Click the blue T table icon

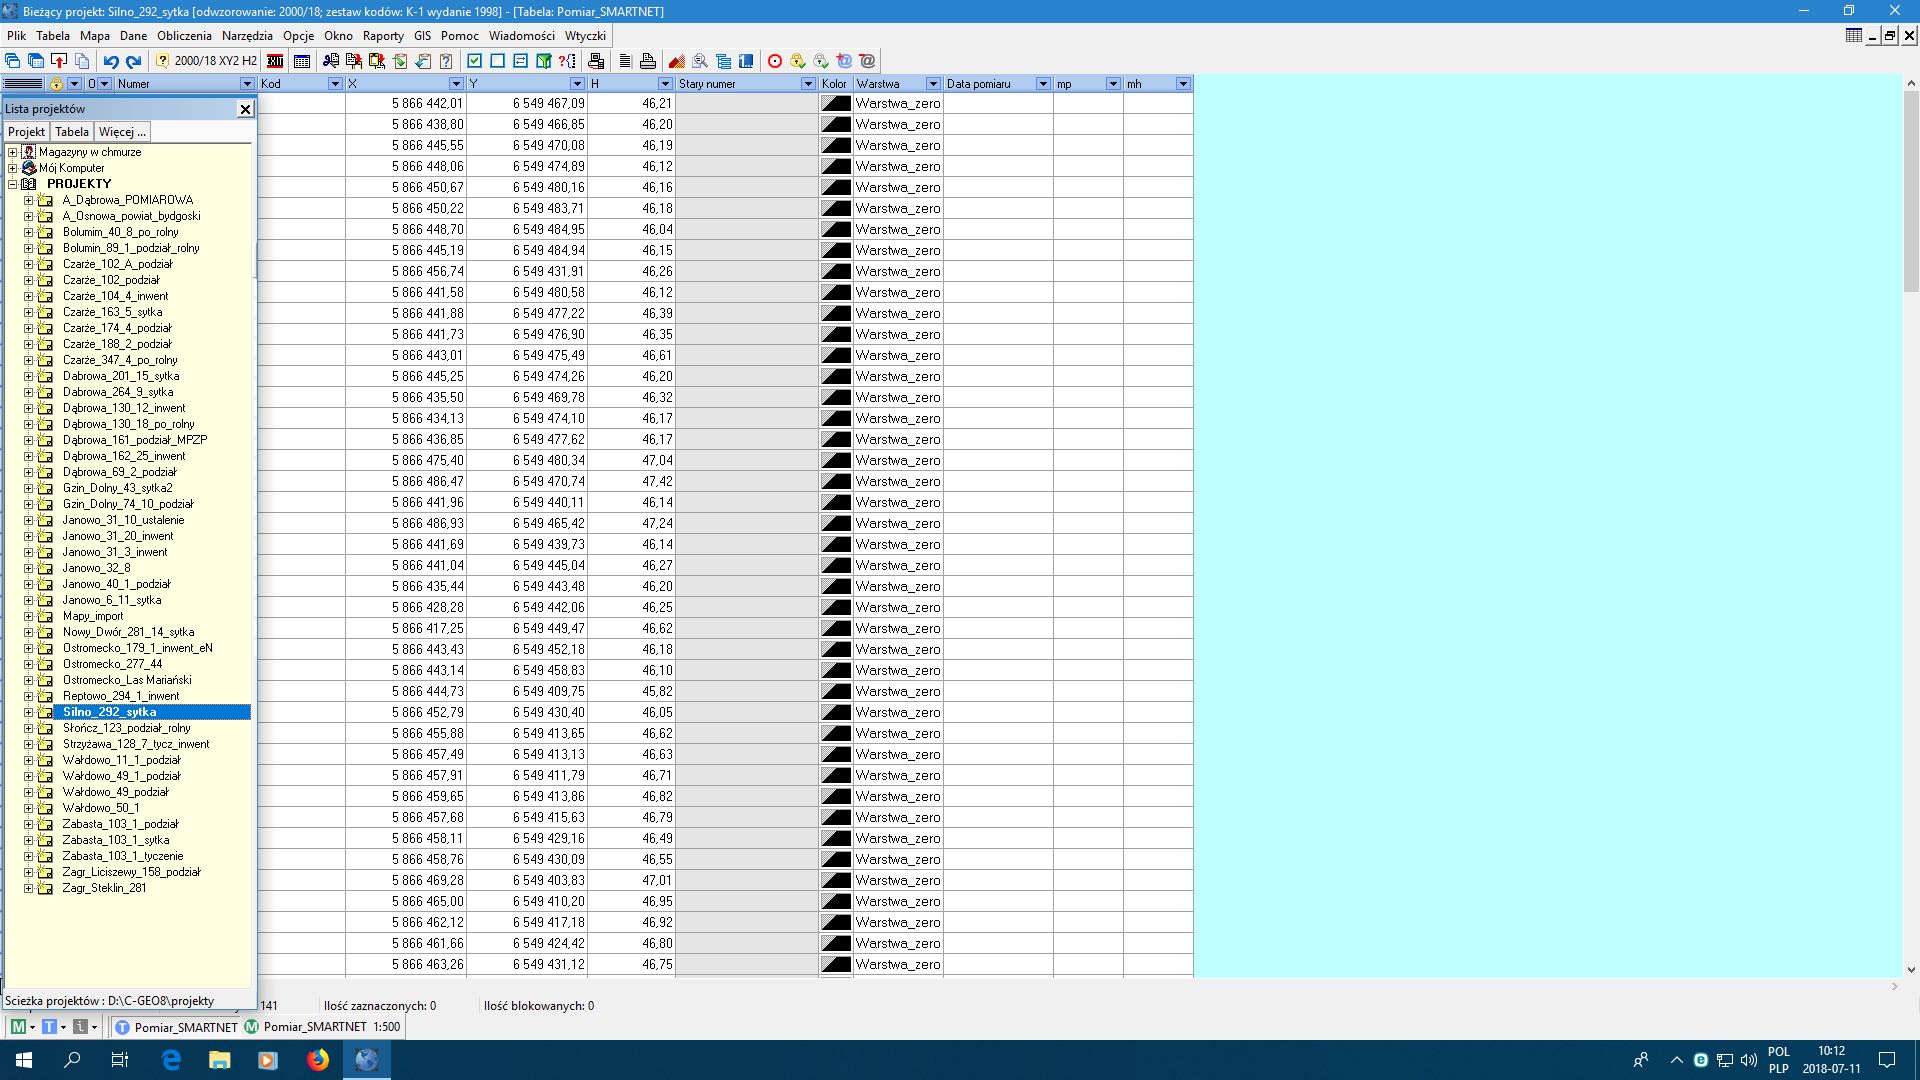click(x=49, y=1027)
